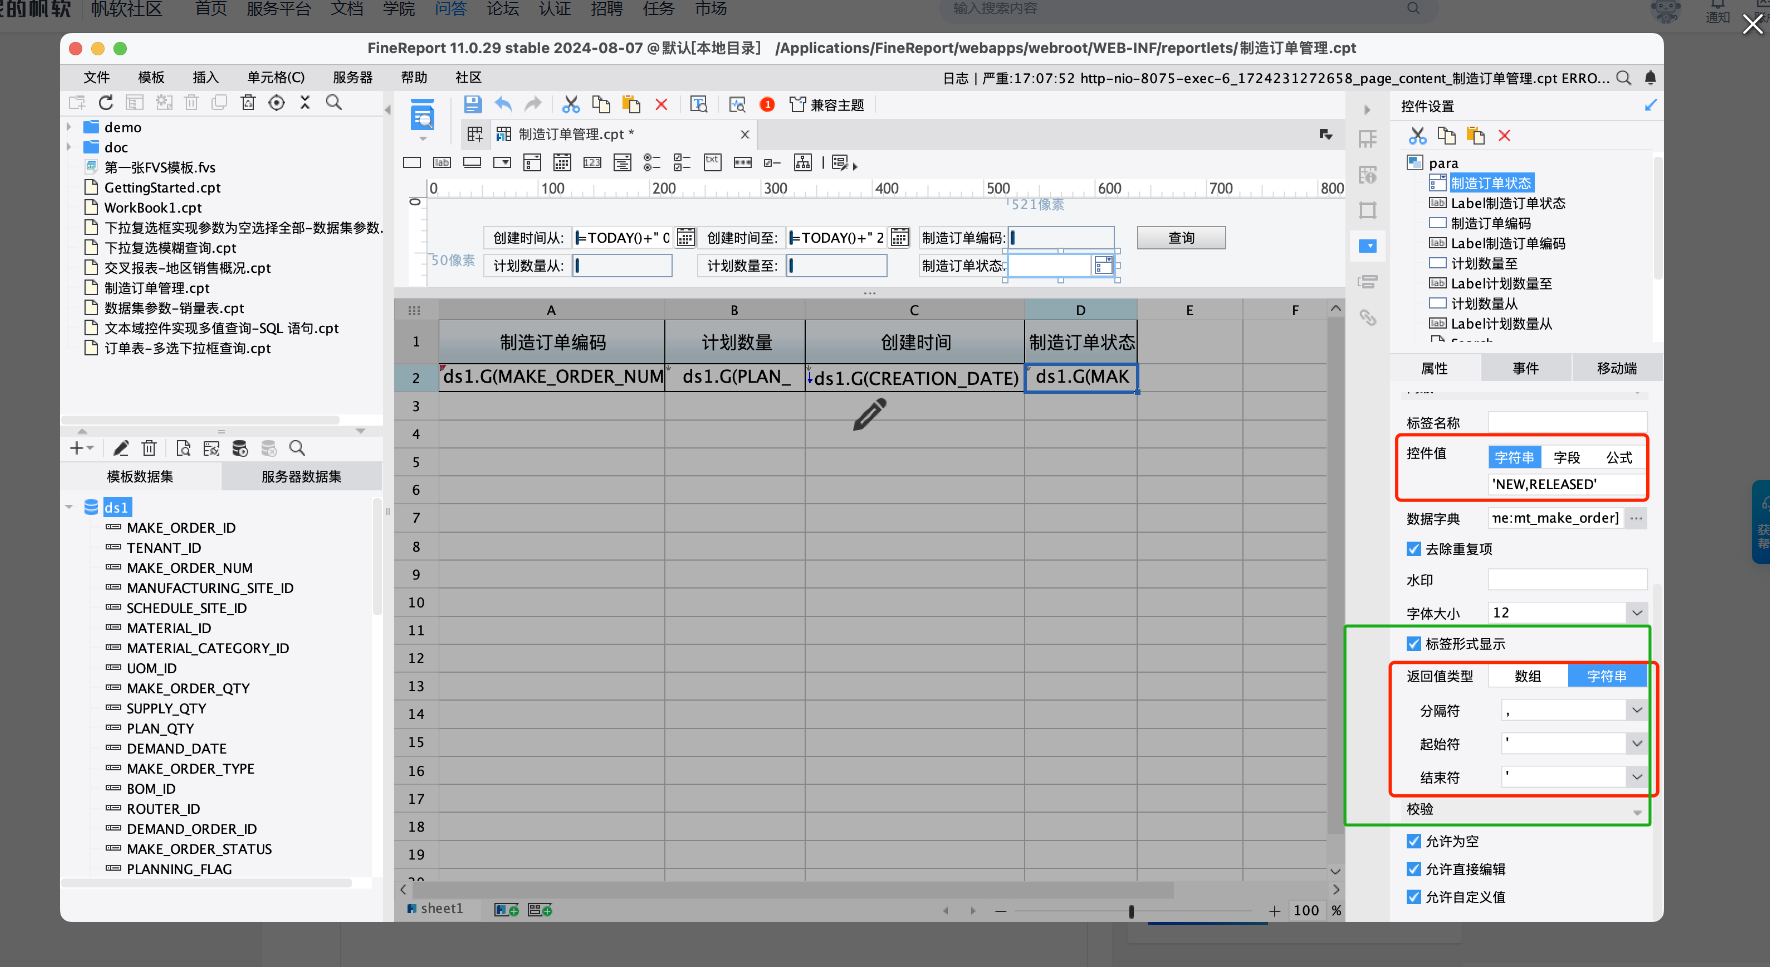Toggle the 允许为空 checkbox
Image resolution: width=1770 pixels, height=967 pixels.
click(x=1414, y=841)
